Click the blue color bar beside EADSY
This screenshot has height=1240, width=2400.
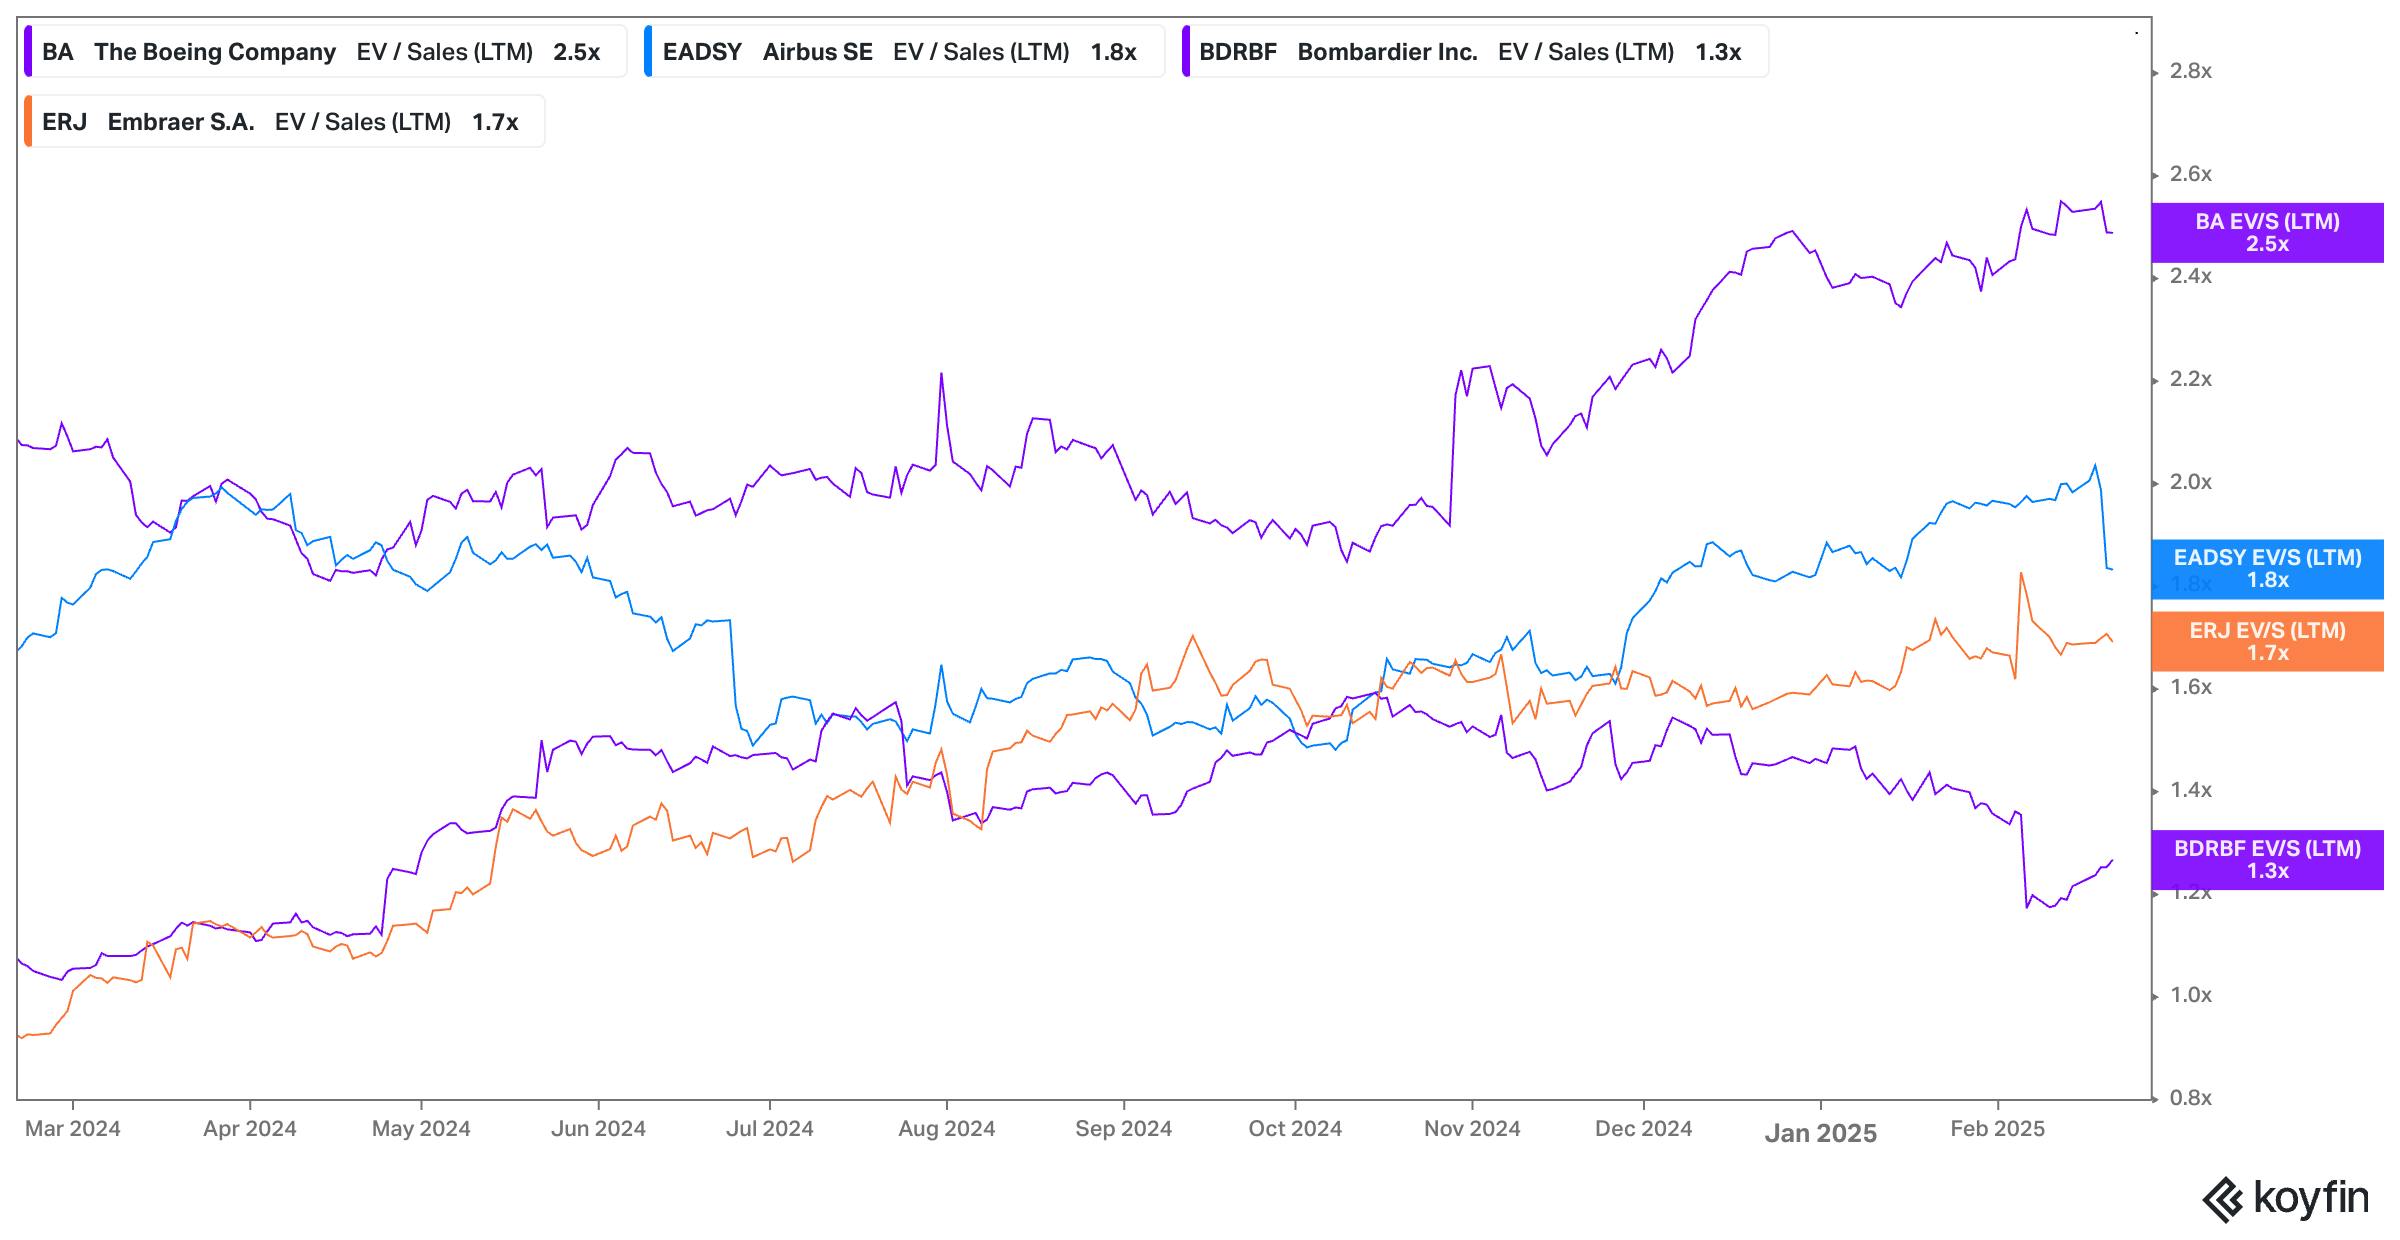point(649,52)
